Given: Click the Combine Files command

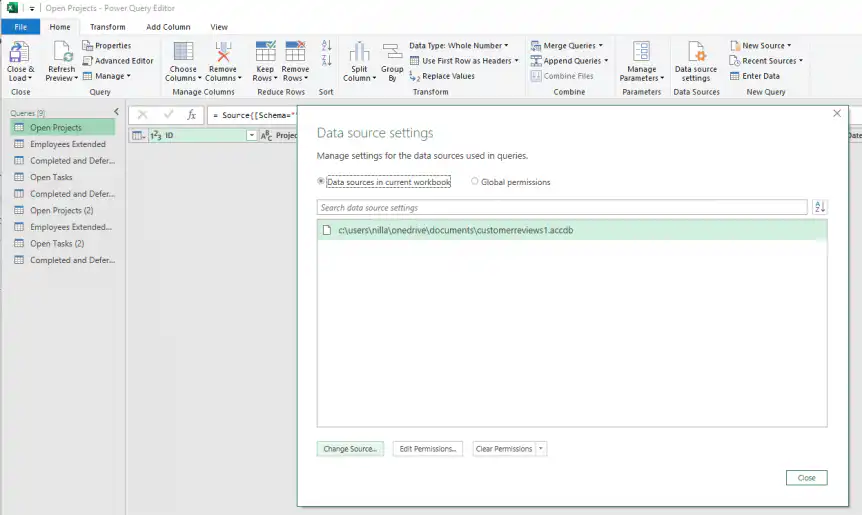Looking at the screenshot, I should (x=562, y=76).
